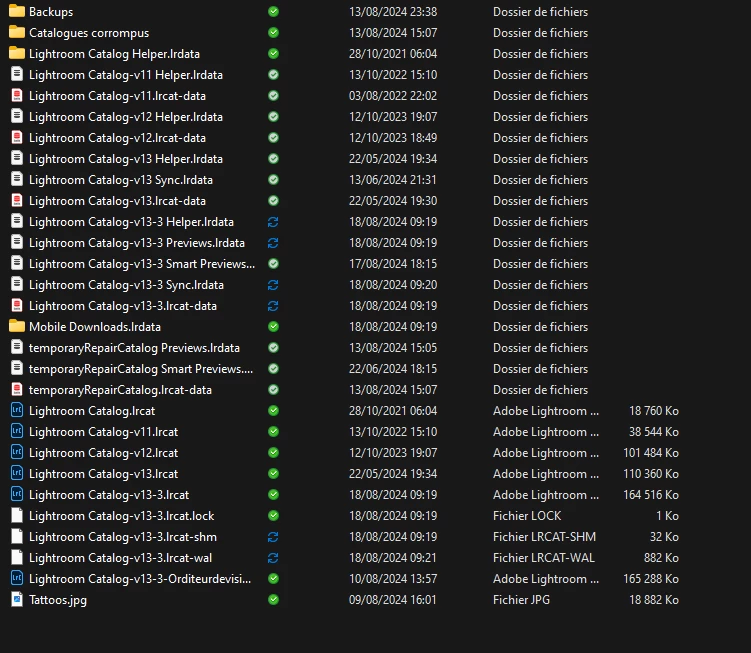
Task: Click type Fichier JPG
Action: tap(521, 600)
